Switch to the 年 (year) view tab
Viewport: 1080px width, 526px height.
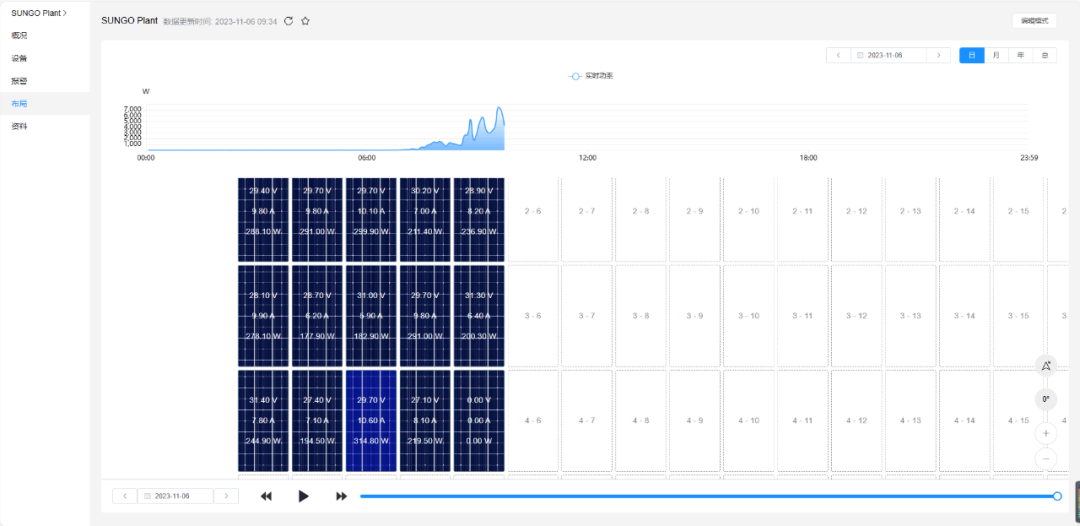pyautogui.click(x=1020, y=55)
